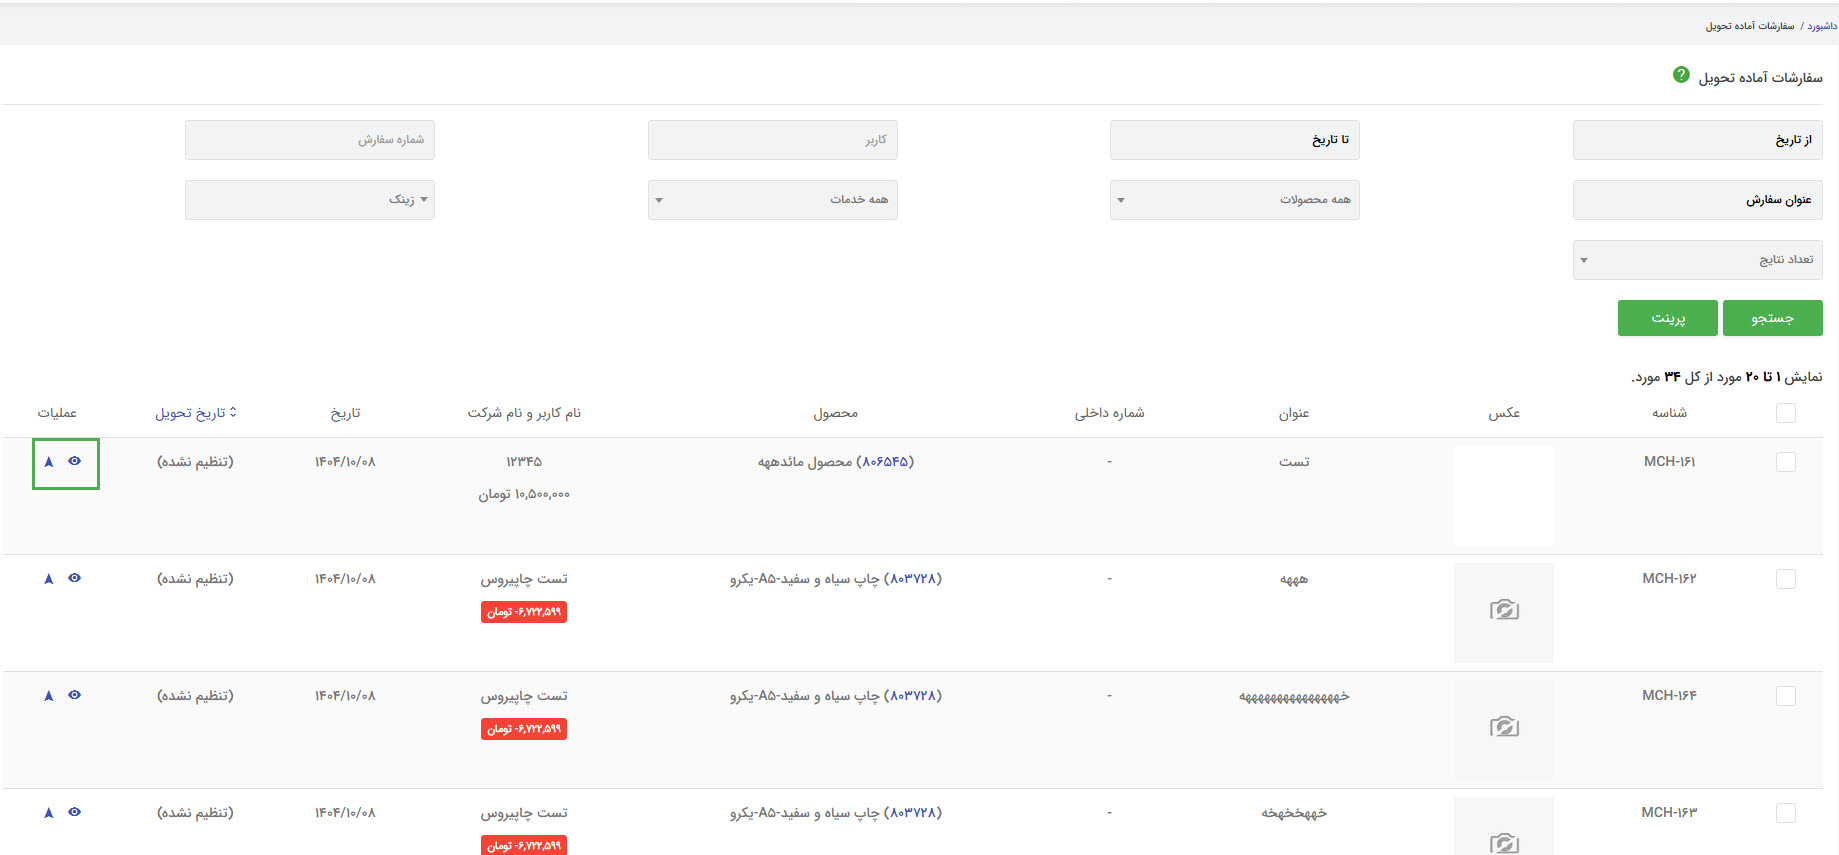
Task: Click the camera placeholder image for MCH-164
Action: click(1503, 728)
